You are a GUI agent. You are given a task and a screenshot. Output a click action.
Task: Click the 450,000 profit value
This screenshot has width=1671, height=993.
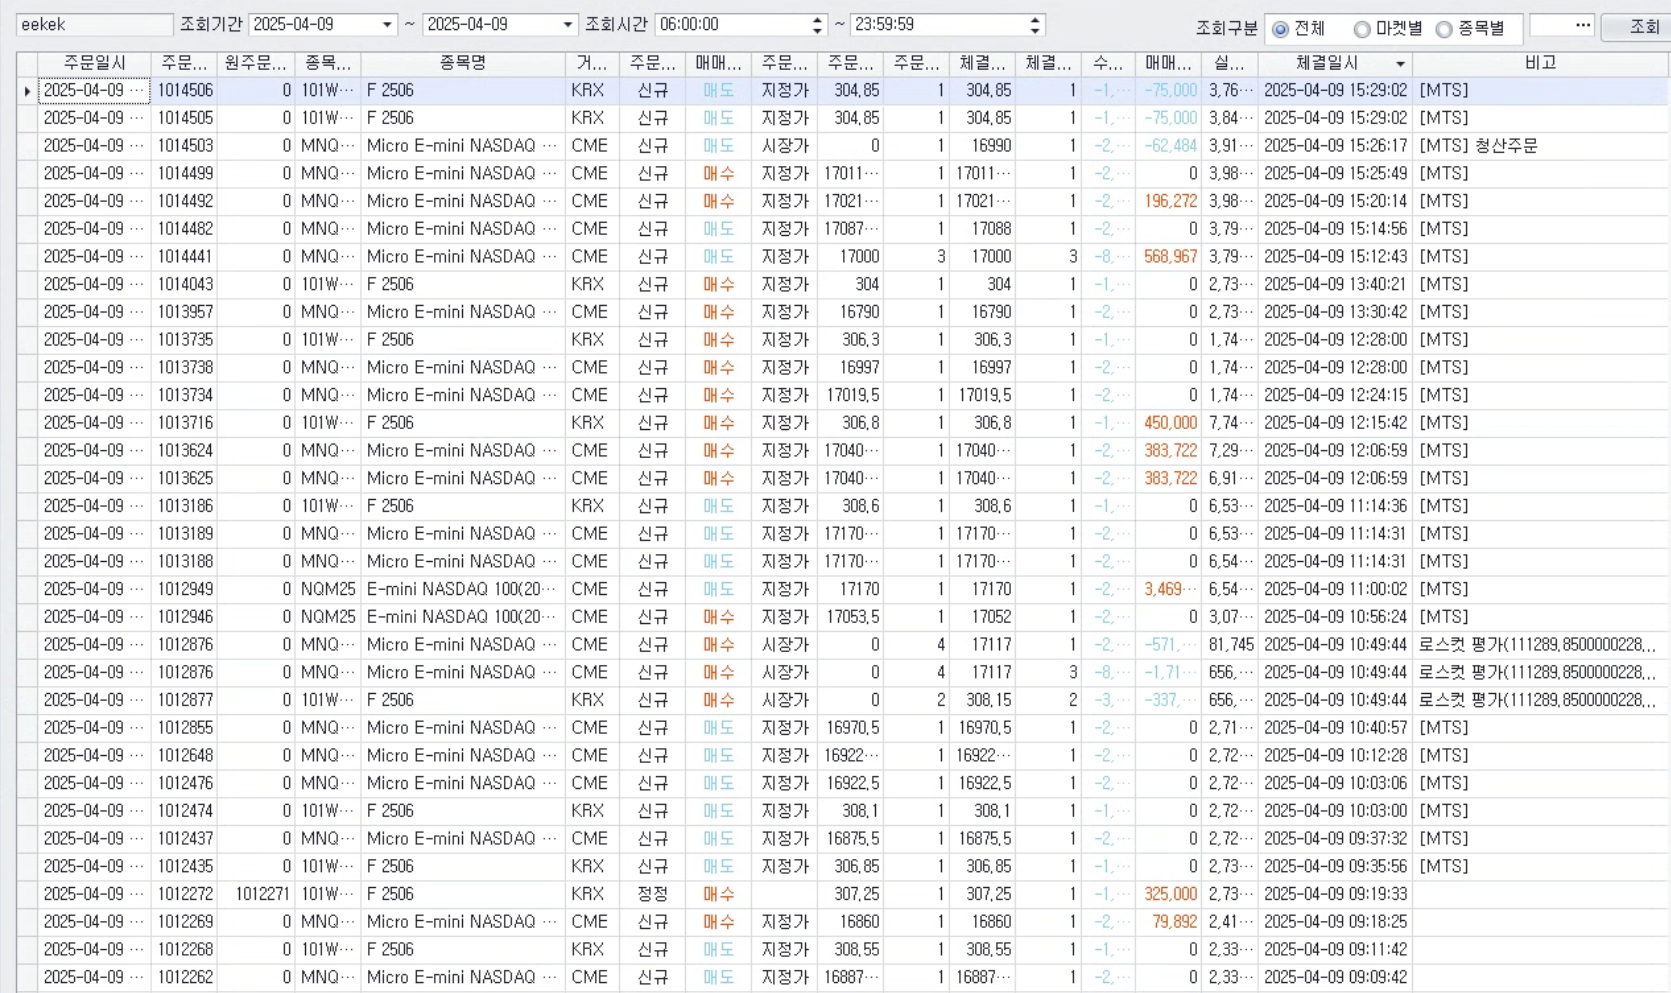point(1170,423)
